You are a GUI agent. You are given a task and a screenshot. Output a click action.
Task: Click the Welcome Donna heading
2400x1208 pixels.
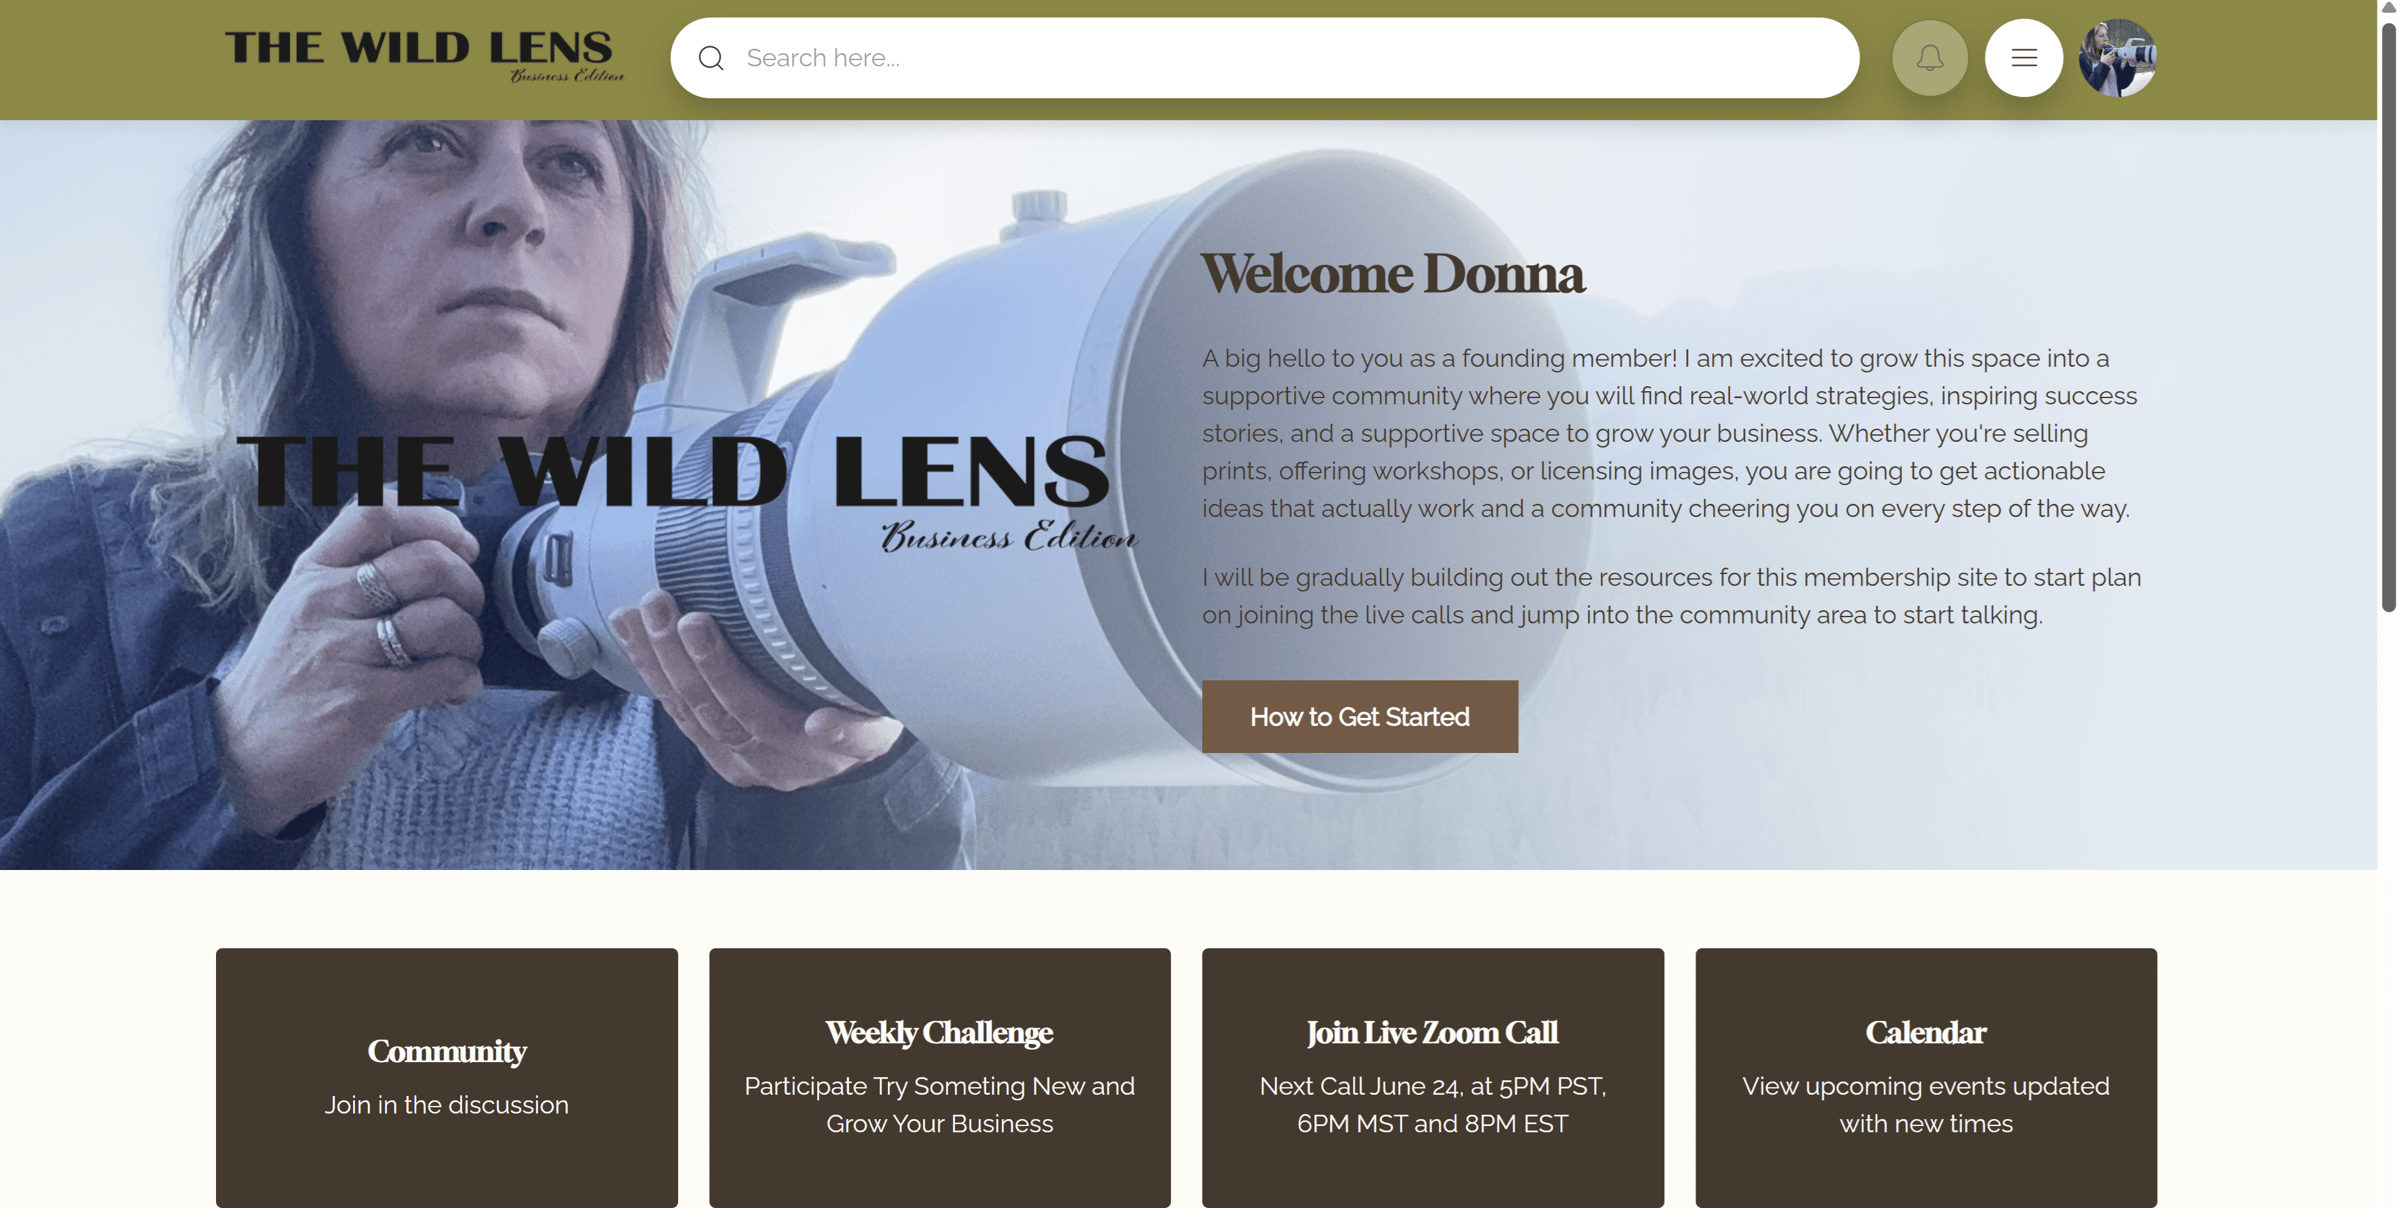click(x=1392, y=274)
